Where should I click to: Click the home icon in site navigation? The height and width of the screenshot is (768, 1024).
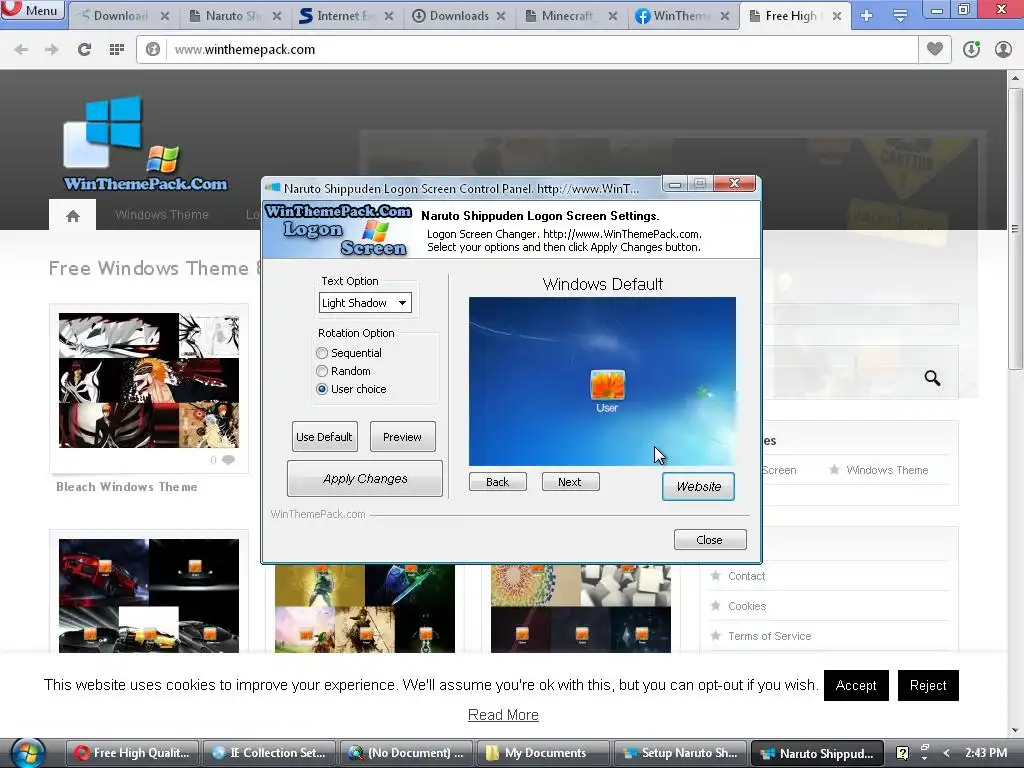click(x=72, y=215)
